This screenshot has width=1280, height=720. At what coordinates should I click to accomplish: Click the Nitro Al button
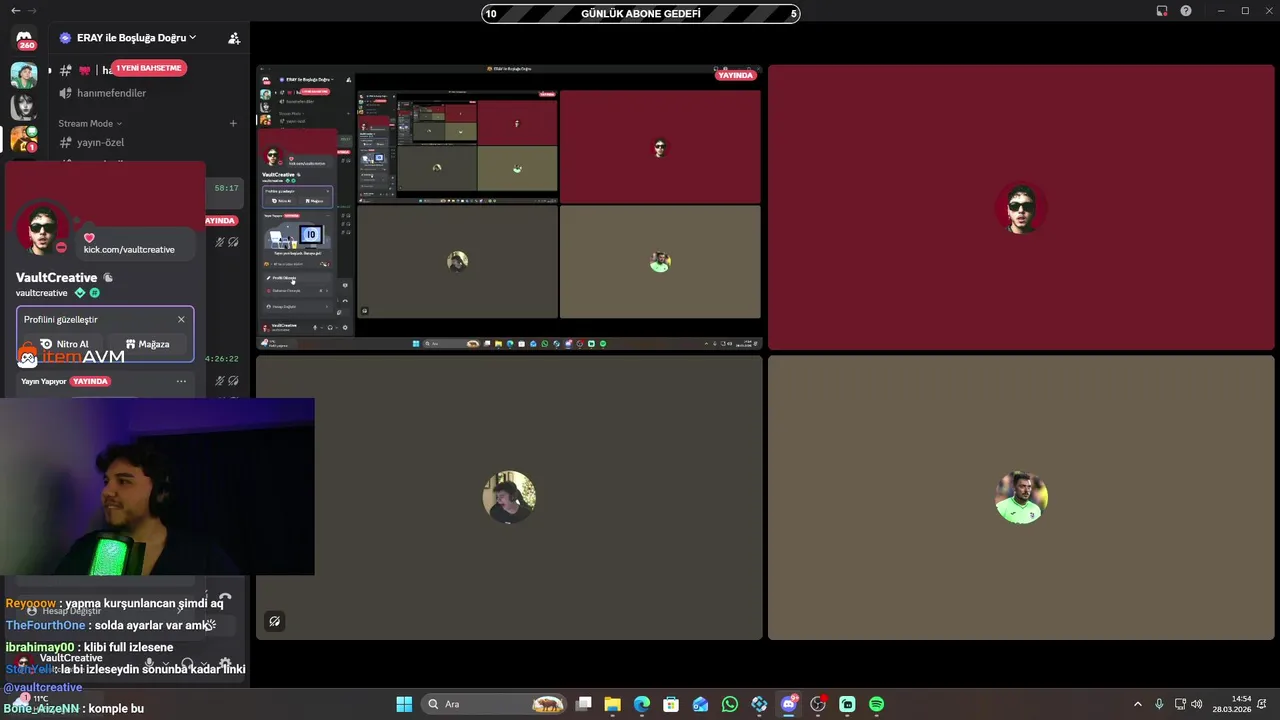(64, 344)
